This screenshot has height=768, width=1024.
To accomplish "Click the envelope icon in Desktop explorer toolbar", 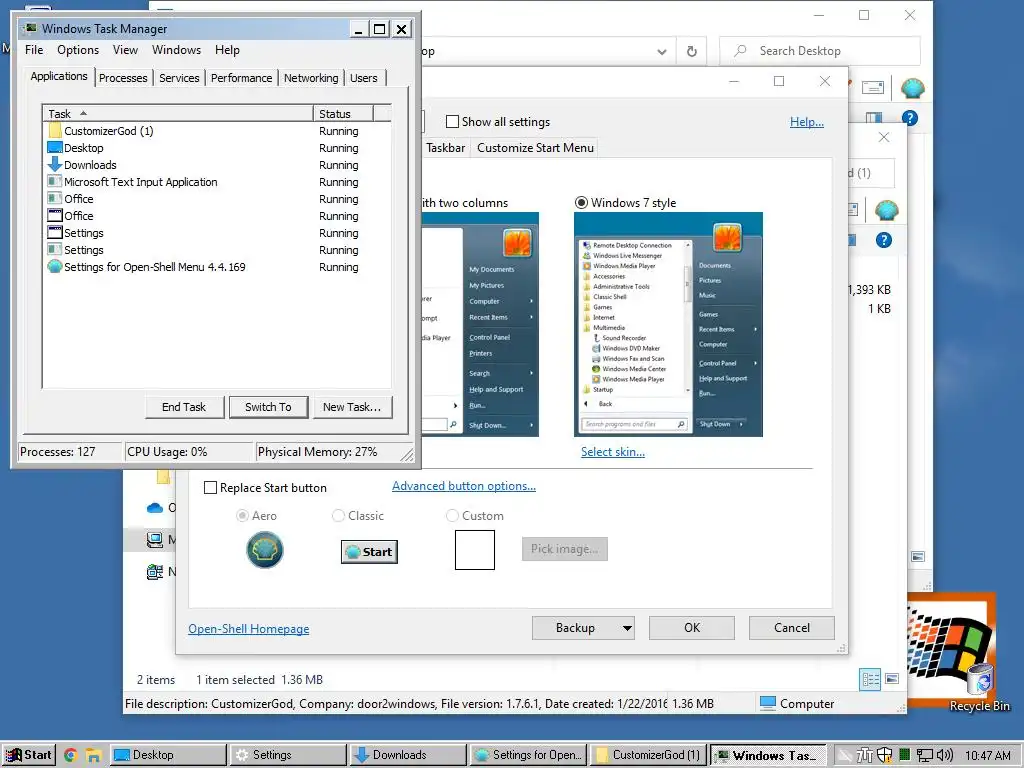I will (x=872, y=87).
